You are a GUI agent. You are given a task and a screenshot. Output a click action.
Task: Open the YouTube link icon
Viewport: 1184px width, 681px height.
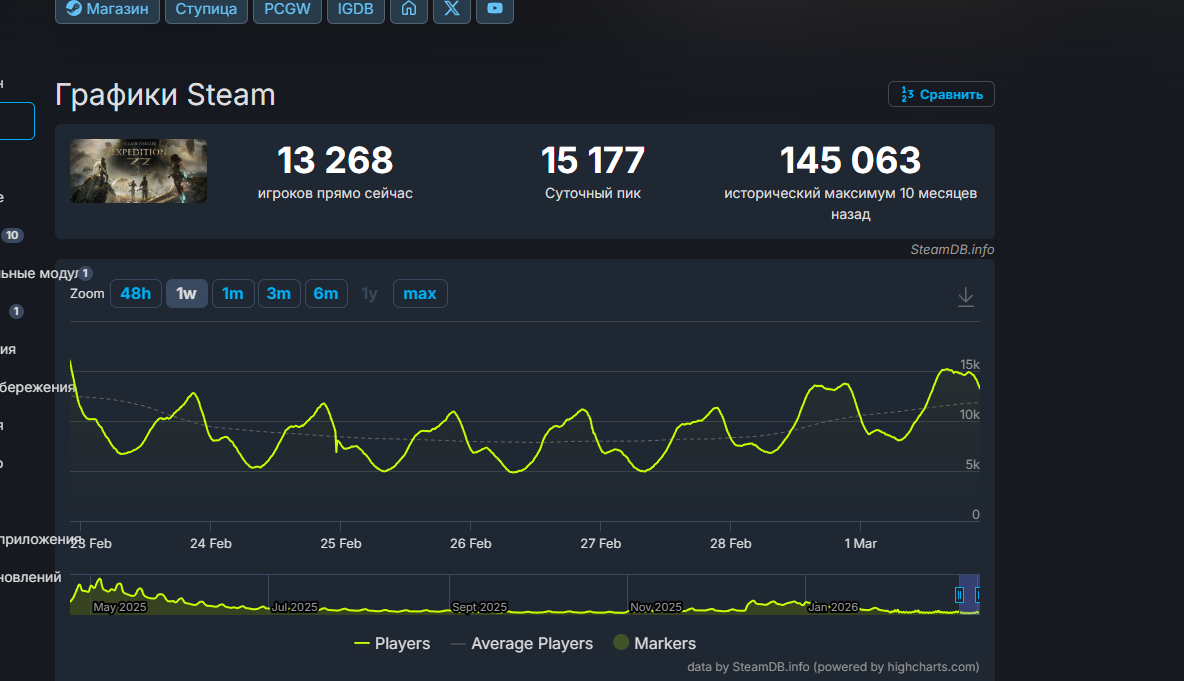495,10
